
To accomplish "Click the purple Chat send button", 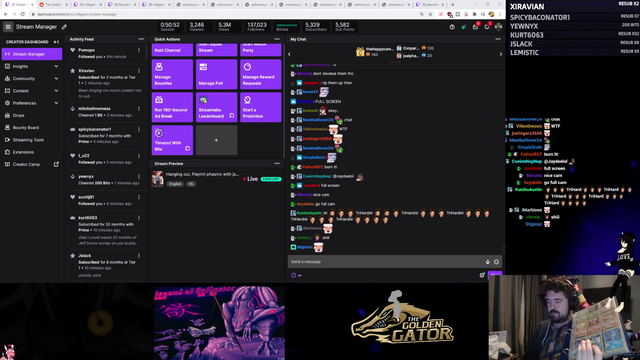I will [x=495, y=275].
